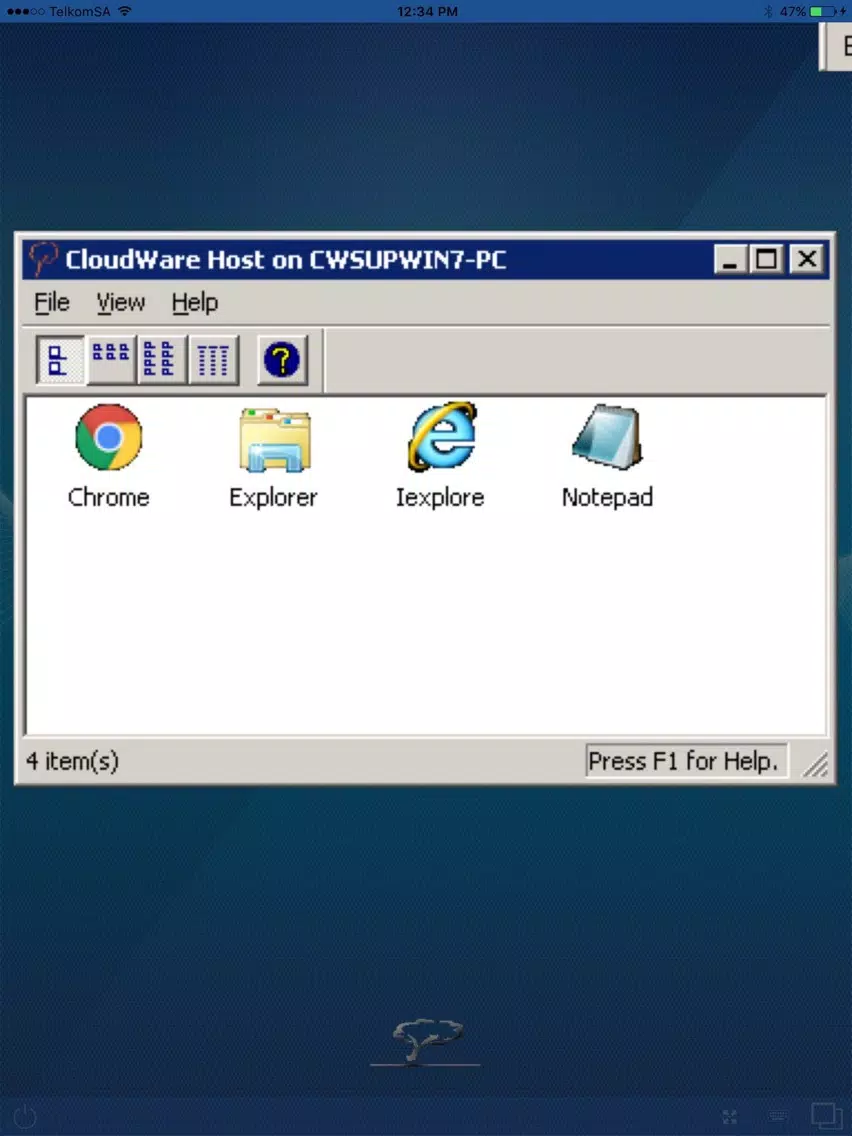Click the "Chrome" label text

(109, 497)
